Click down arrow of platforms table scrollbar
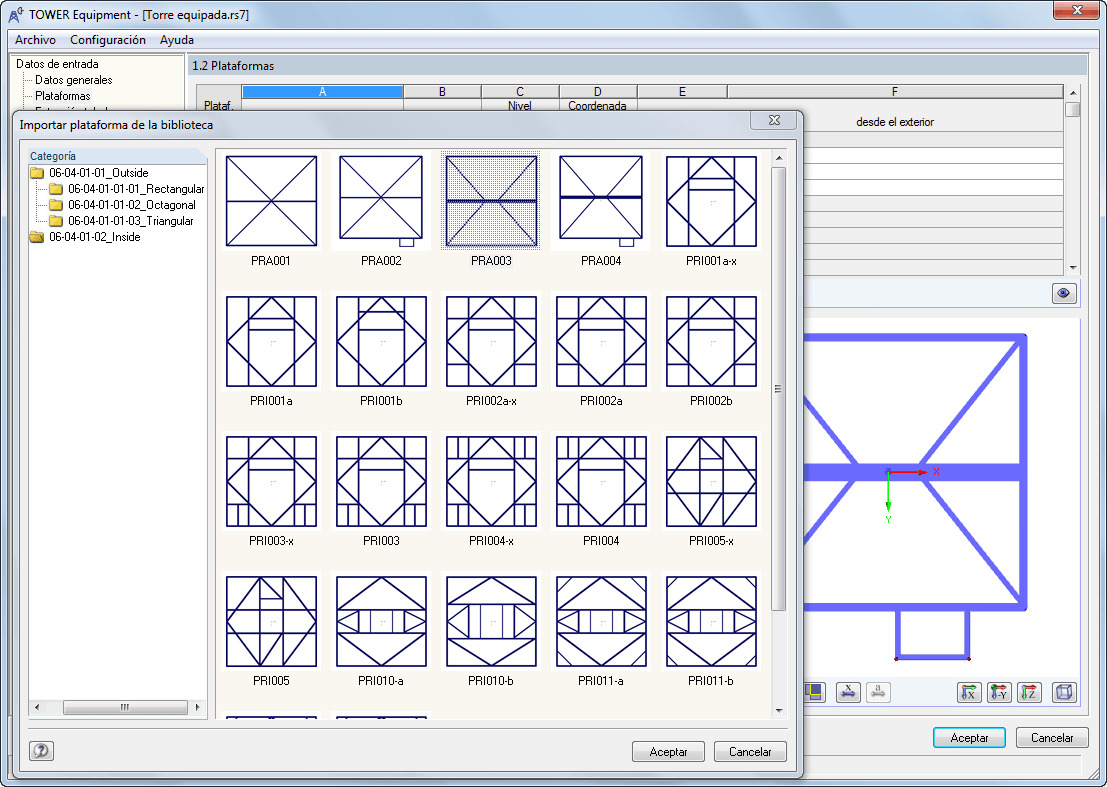 (1073, 268)
